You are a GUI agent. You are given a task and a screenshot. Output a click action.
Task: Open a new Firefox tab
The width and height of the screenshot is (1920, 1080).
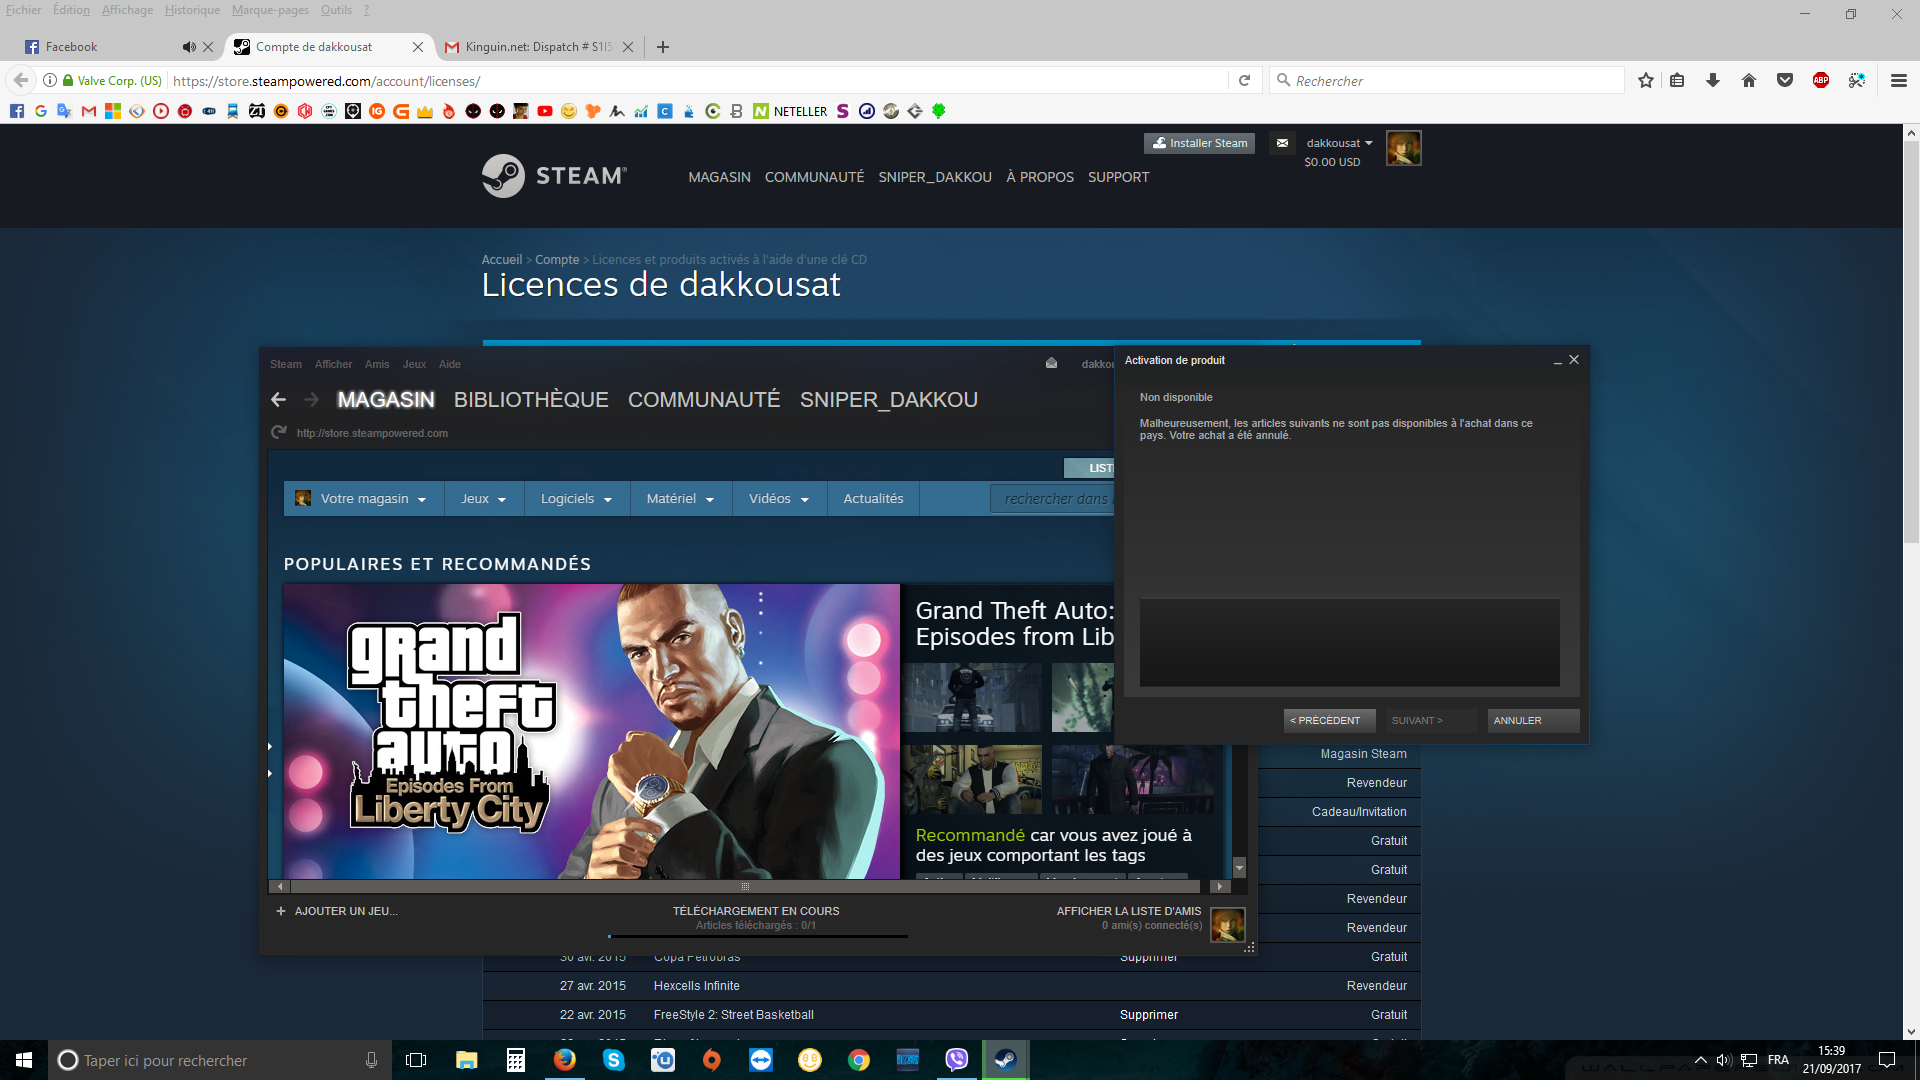click(x=663, y=47)
